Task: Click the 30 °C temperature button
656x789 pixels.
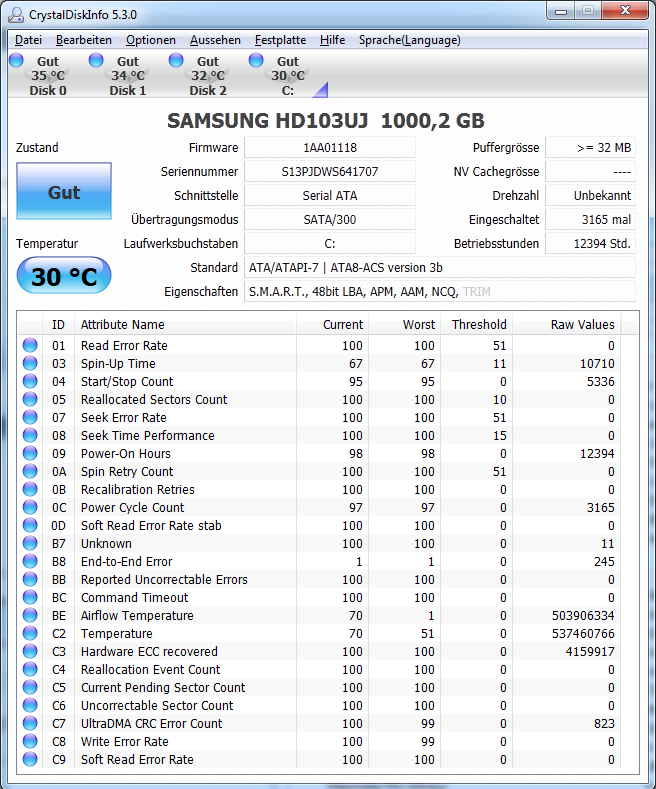Action: 64,276
